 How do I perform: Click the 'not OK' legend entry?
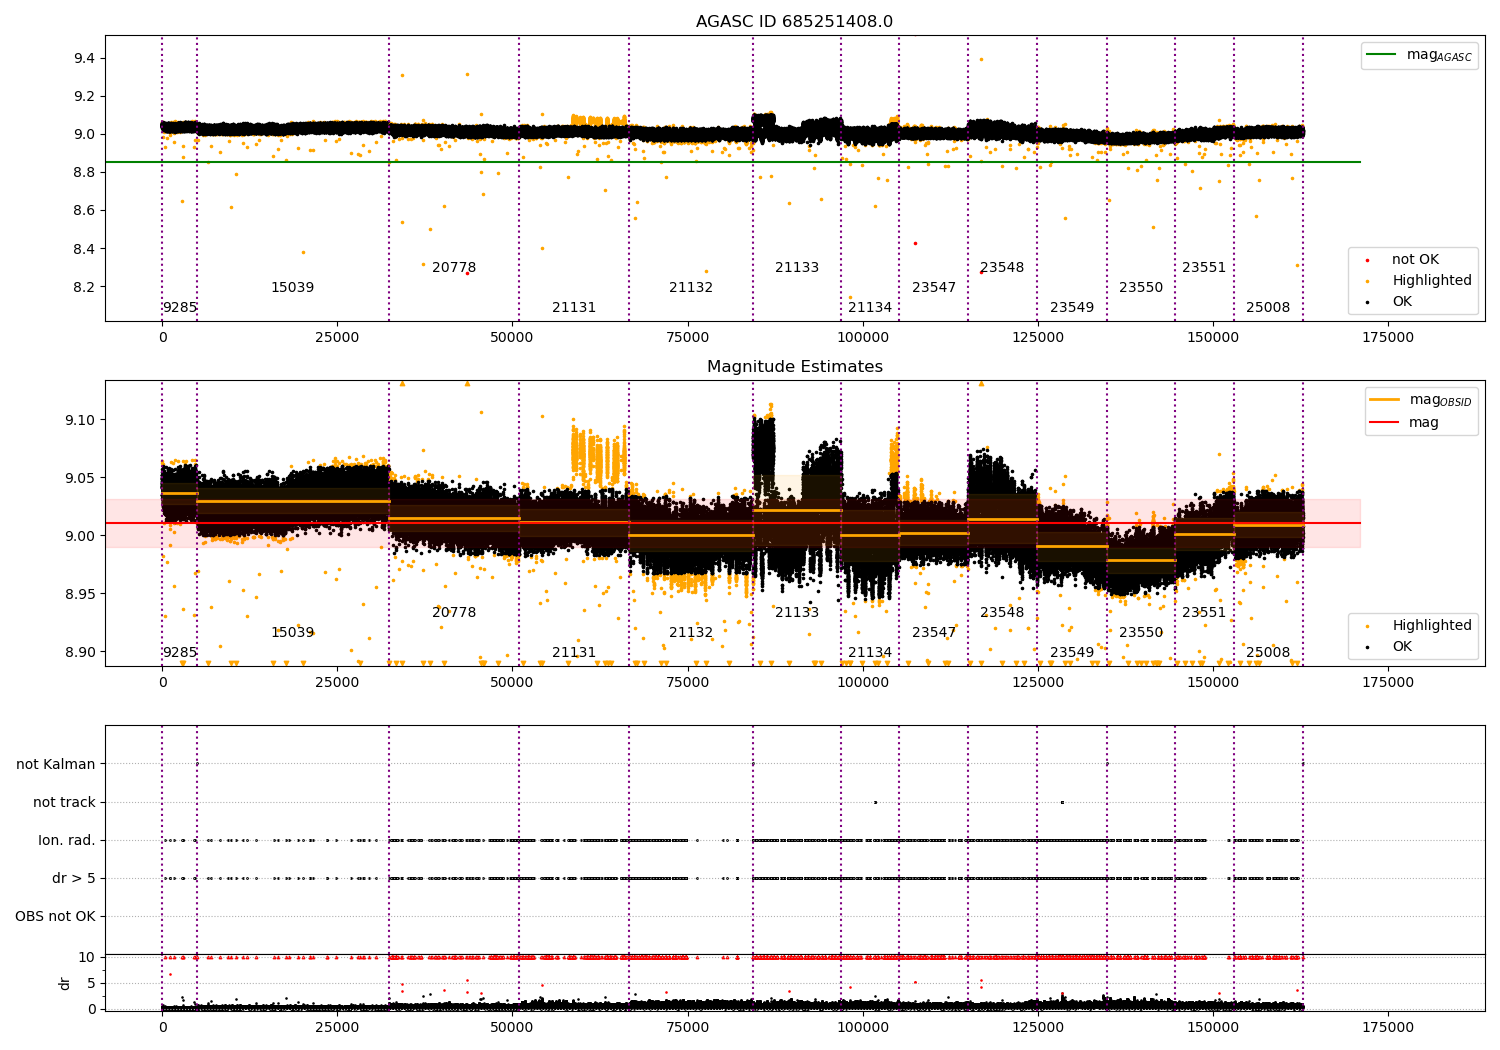(x=1415, y=260)
